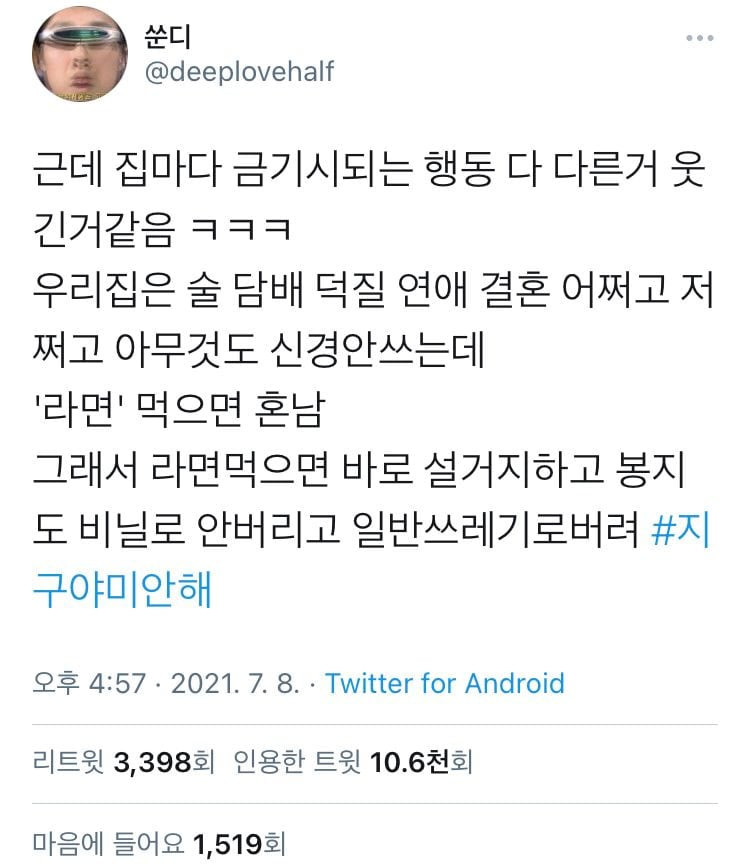Open the 1,519 likes count
Viewport: 750px width, 868px height.
pyautogui.click(x=227, y=844)
